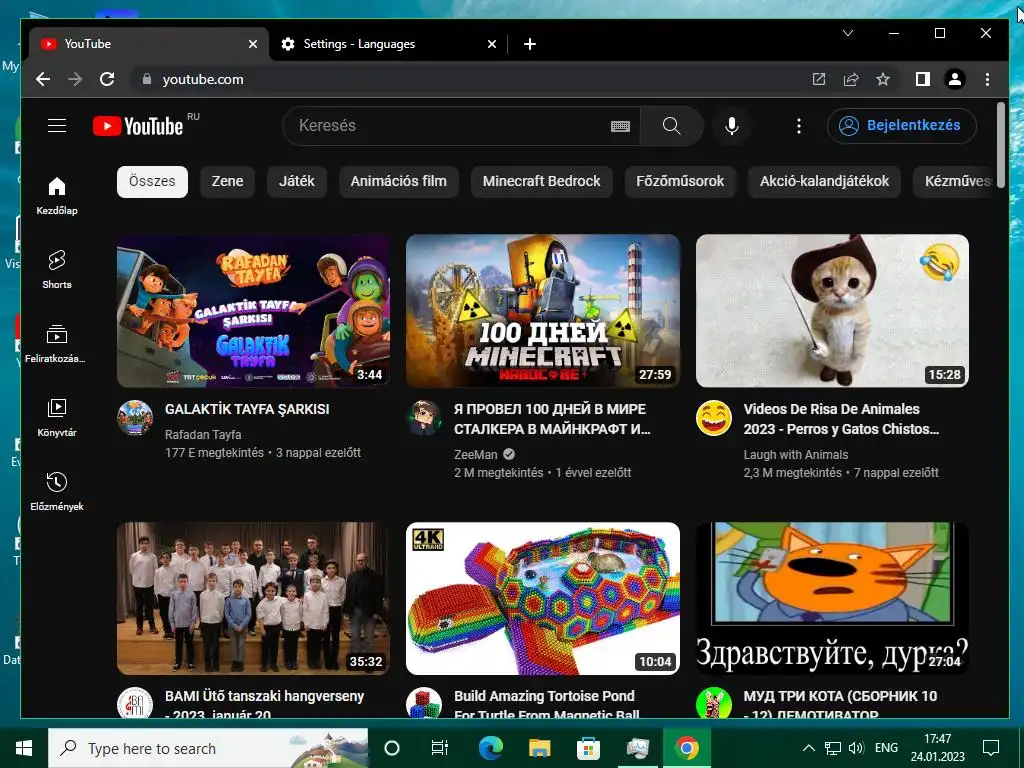Play the orange cartoon cat thumbnail

click(x=832, y=598)
